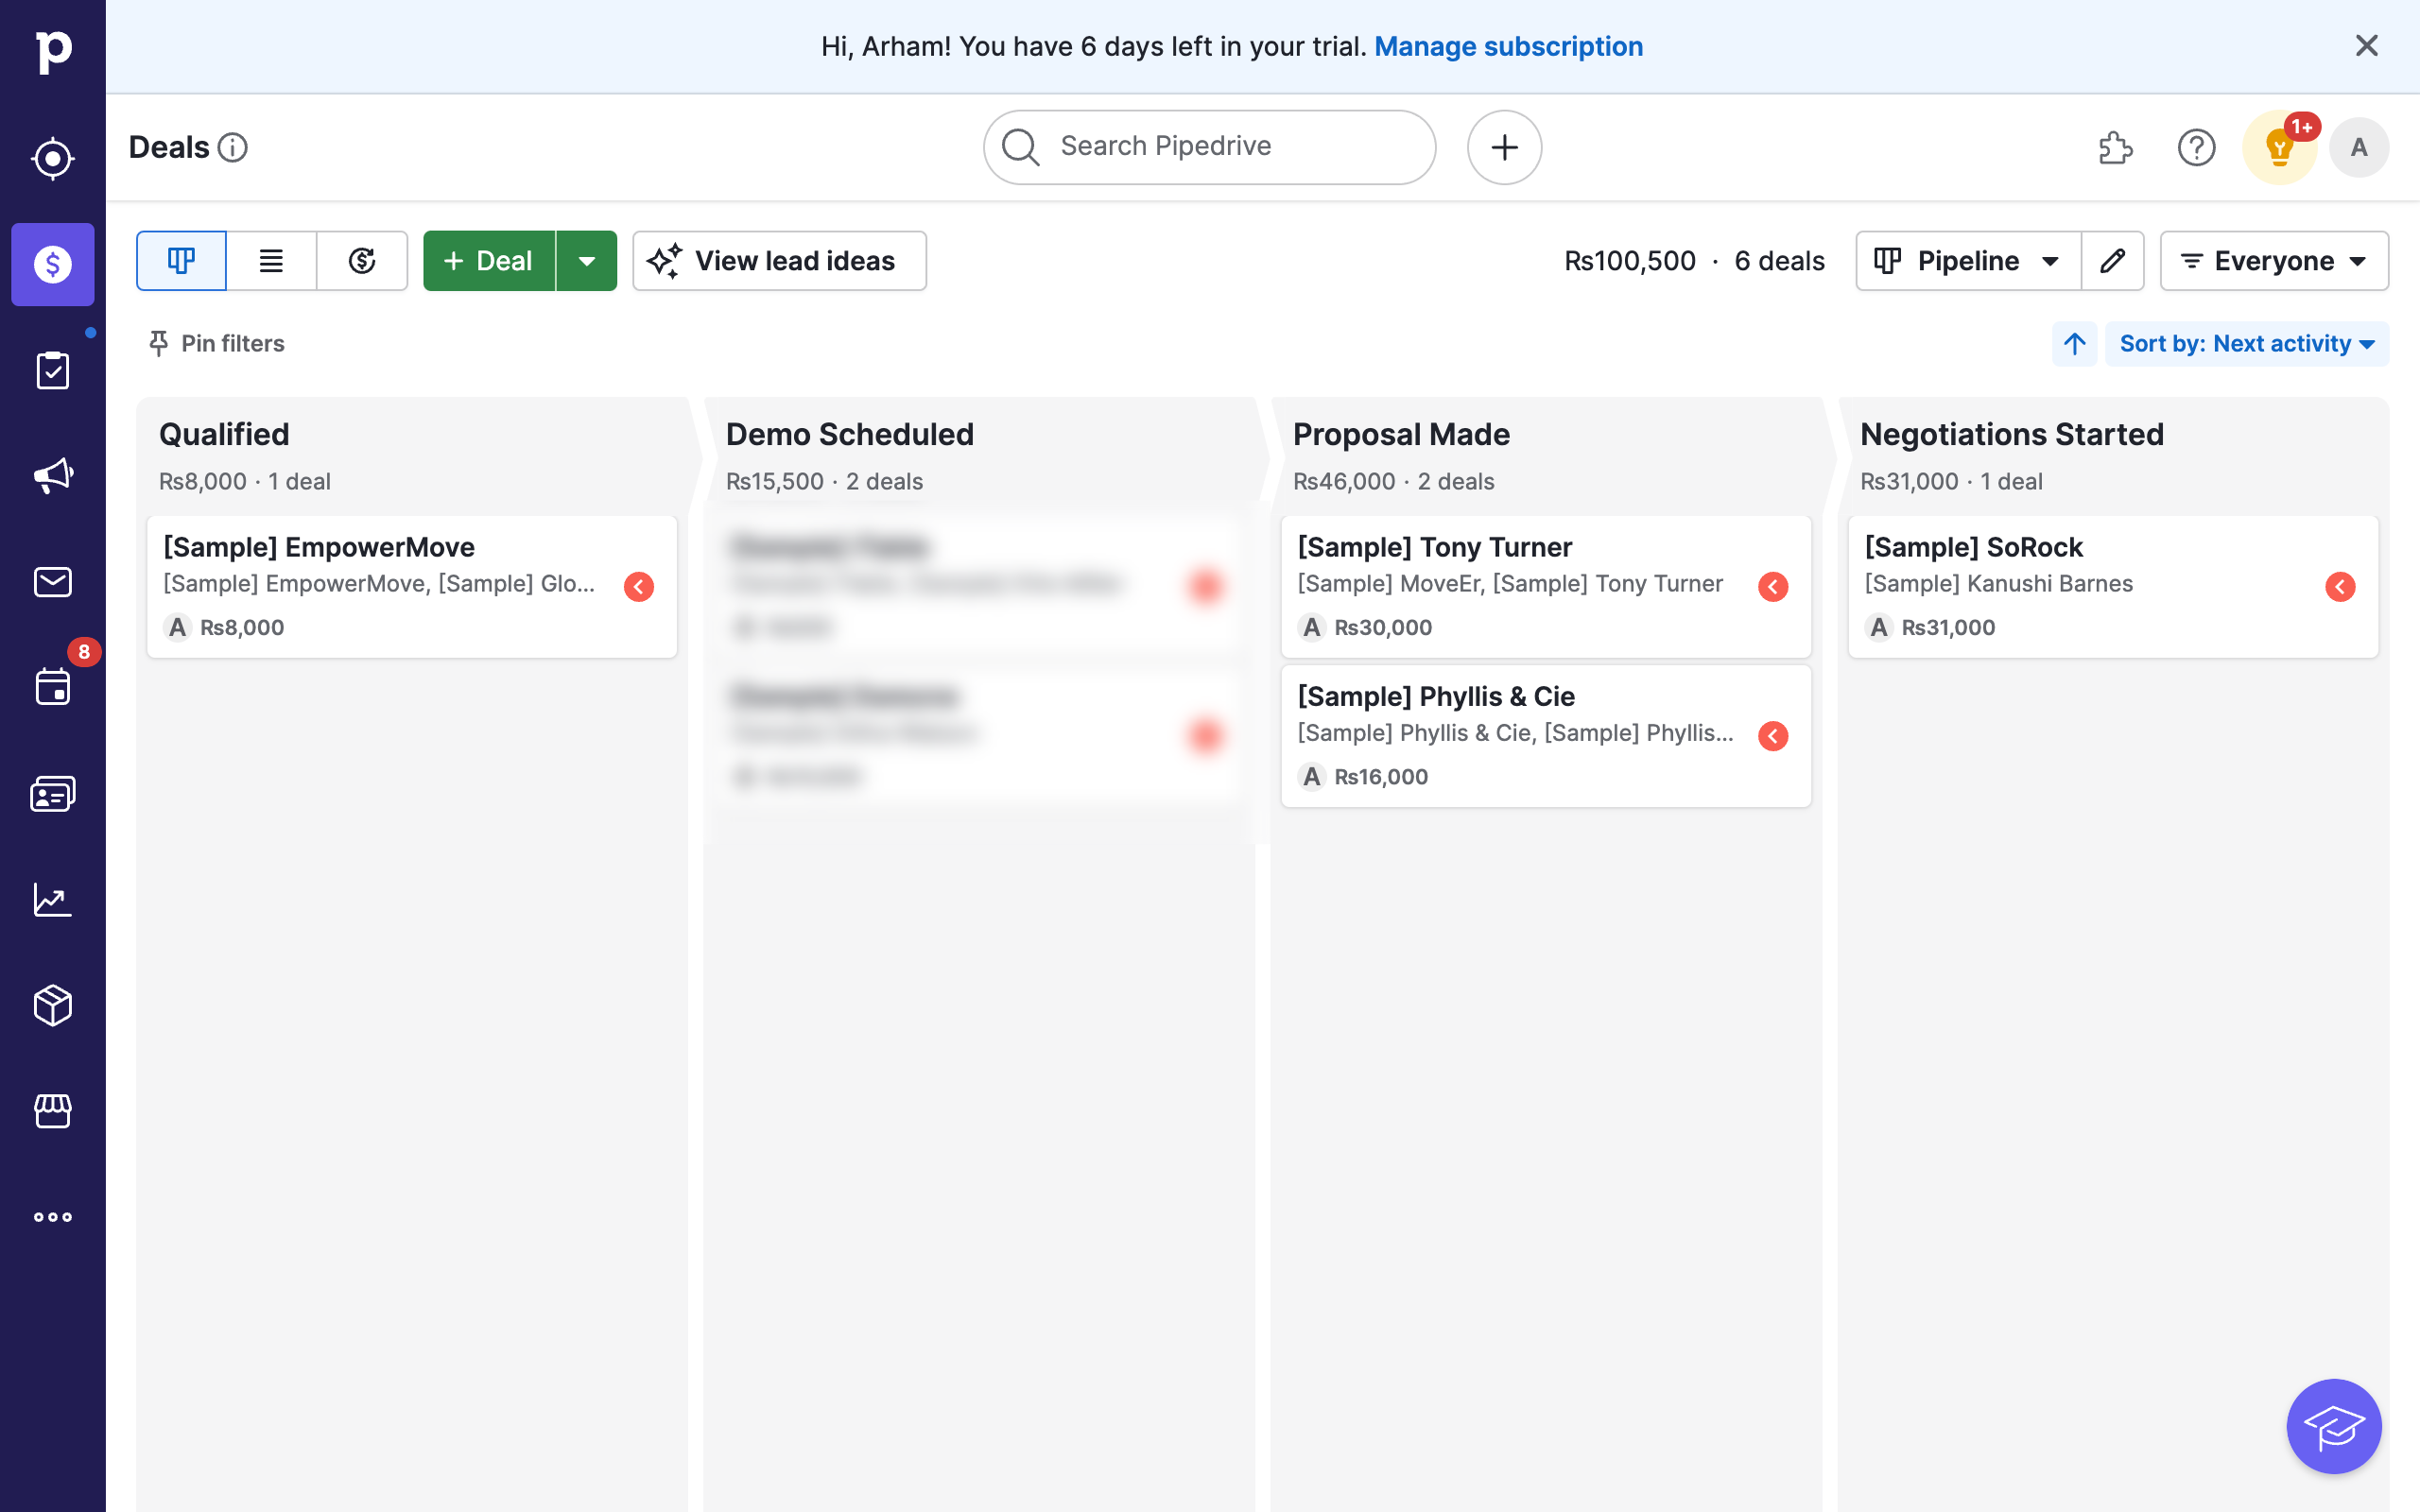Open the Pipeline selector dropdown
This screenshot has height=1512, width=2420.
(1968, 261)
